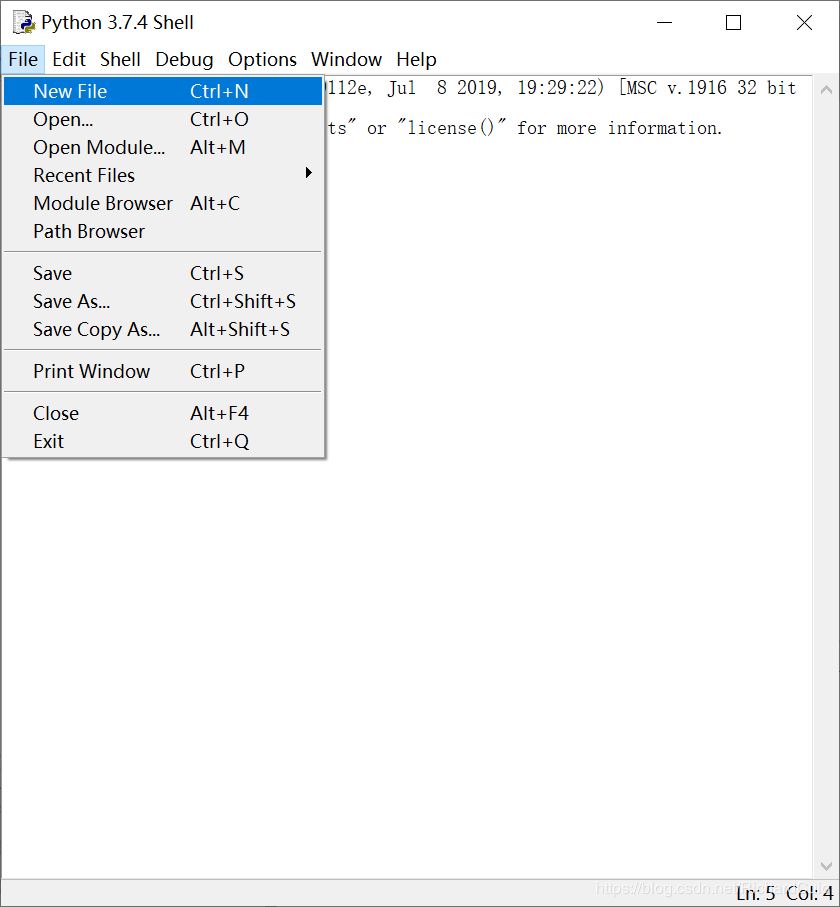Choose Save Copy As... entry
The image size is (840, 907).
163,330
